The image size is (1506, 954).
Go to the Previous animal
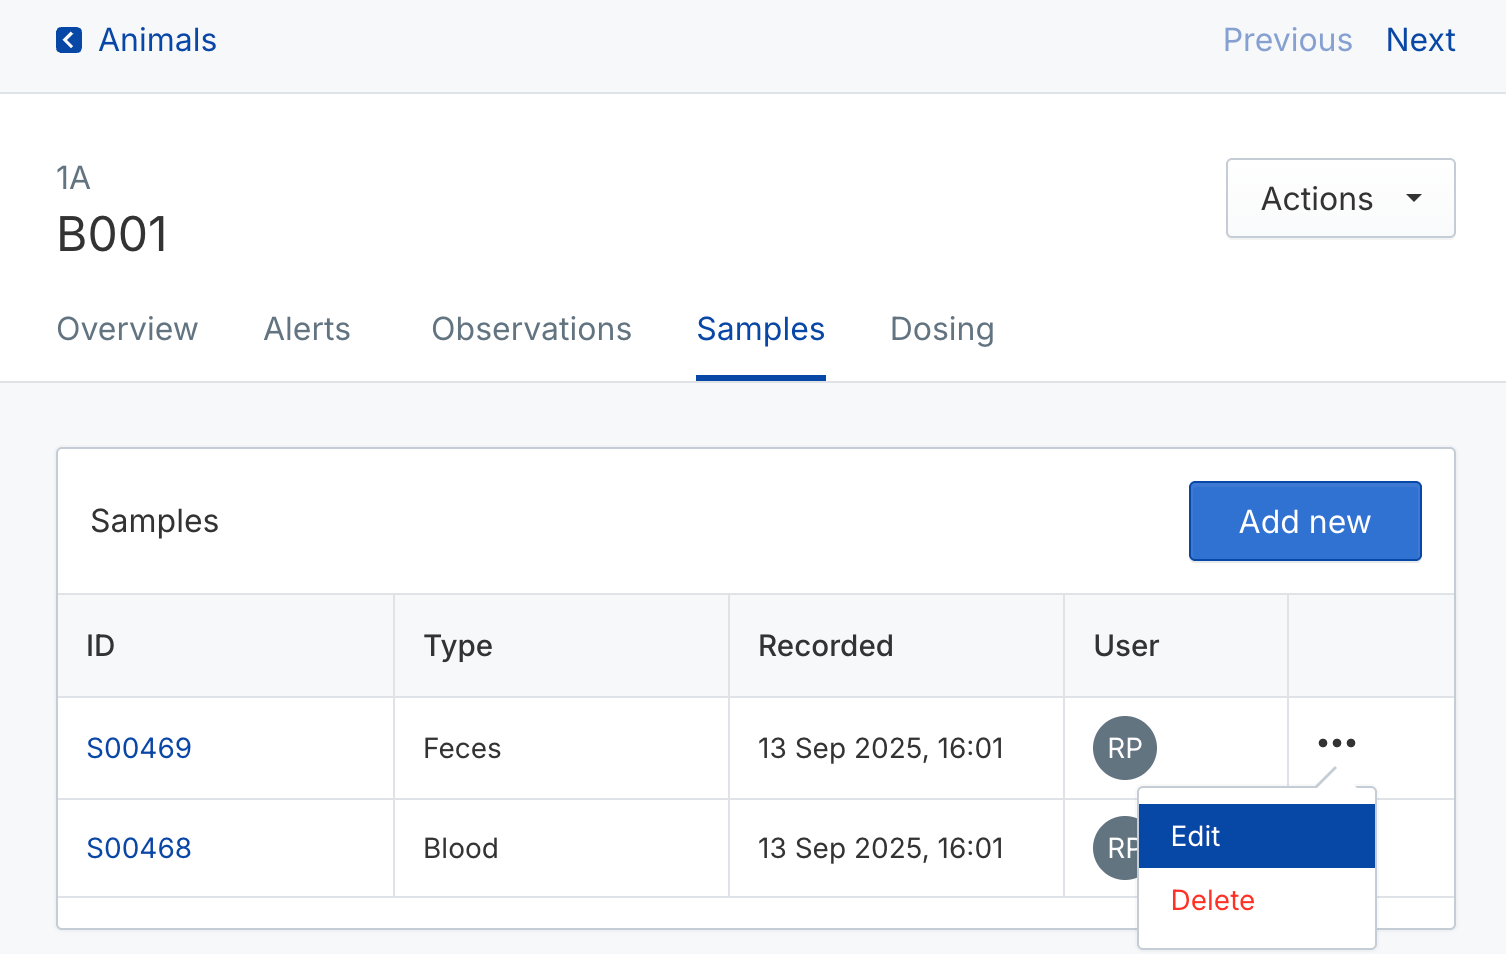click(1287, 40)
